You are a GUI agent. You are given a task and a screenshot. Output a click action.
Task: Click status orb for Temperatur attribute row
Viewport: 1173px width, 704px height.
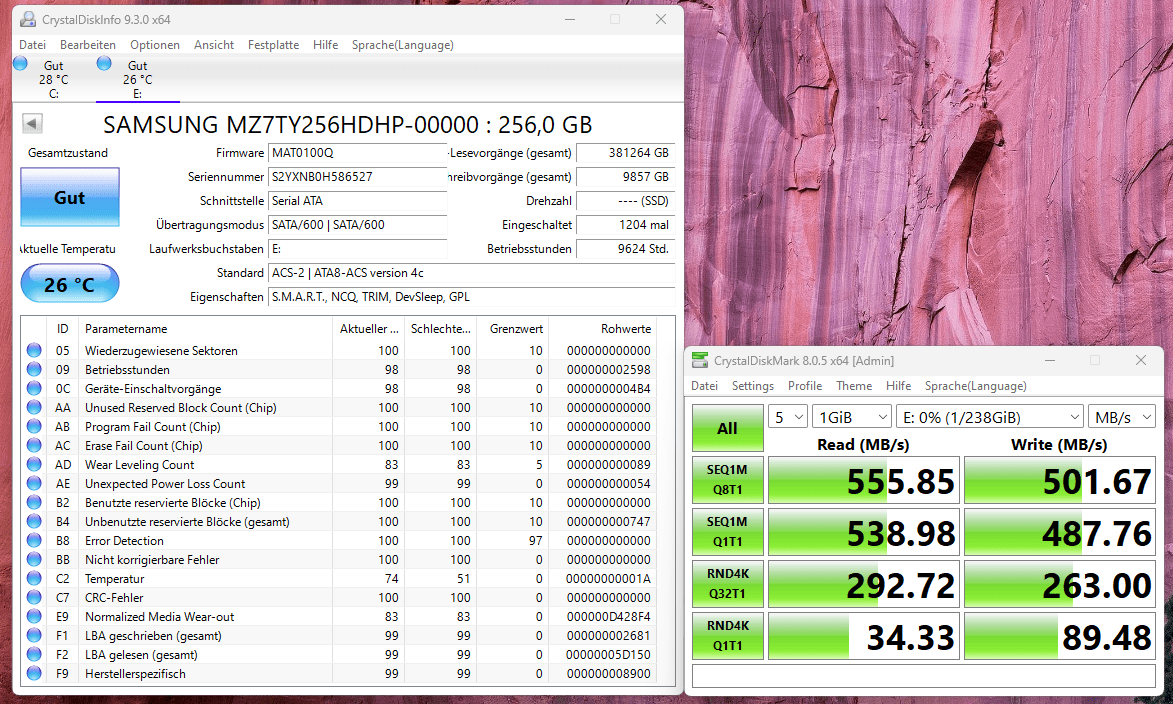pos(34,578)
